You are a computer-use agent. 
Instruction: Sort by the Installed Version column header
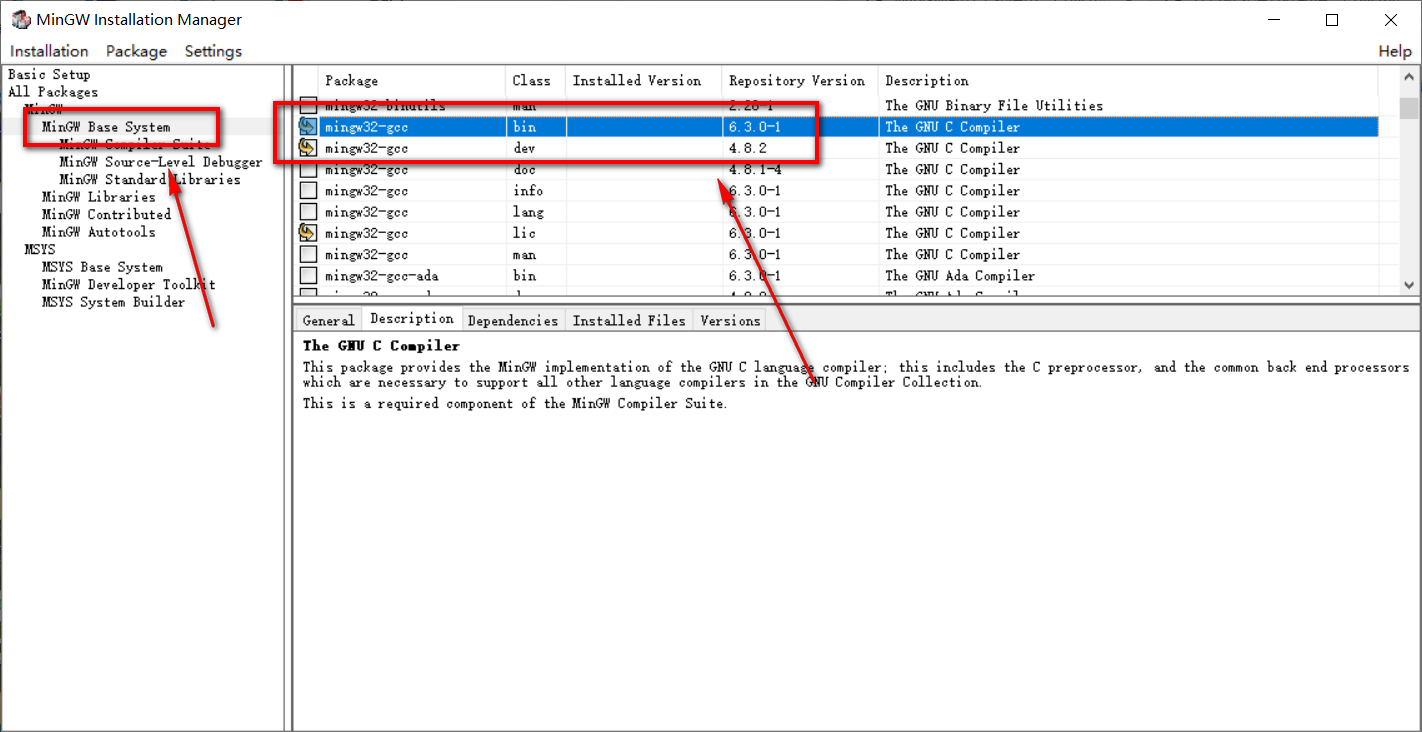[x=643, y=81]
